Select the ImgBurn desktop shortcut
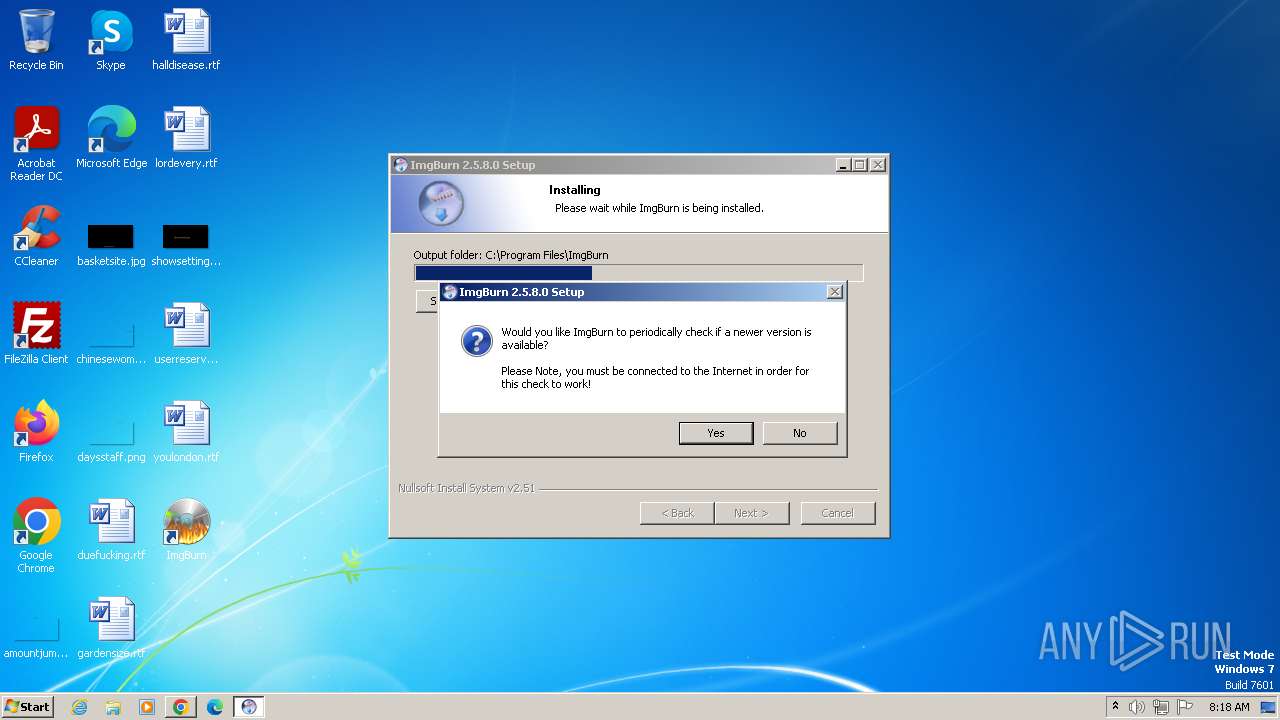The height and width of the screenshot is (720, 1280). 186,530
